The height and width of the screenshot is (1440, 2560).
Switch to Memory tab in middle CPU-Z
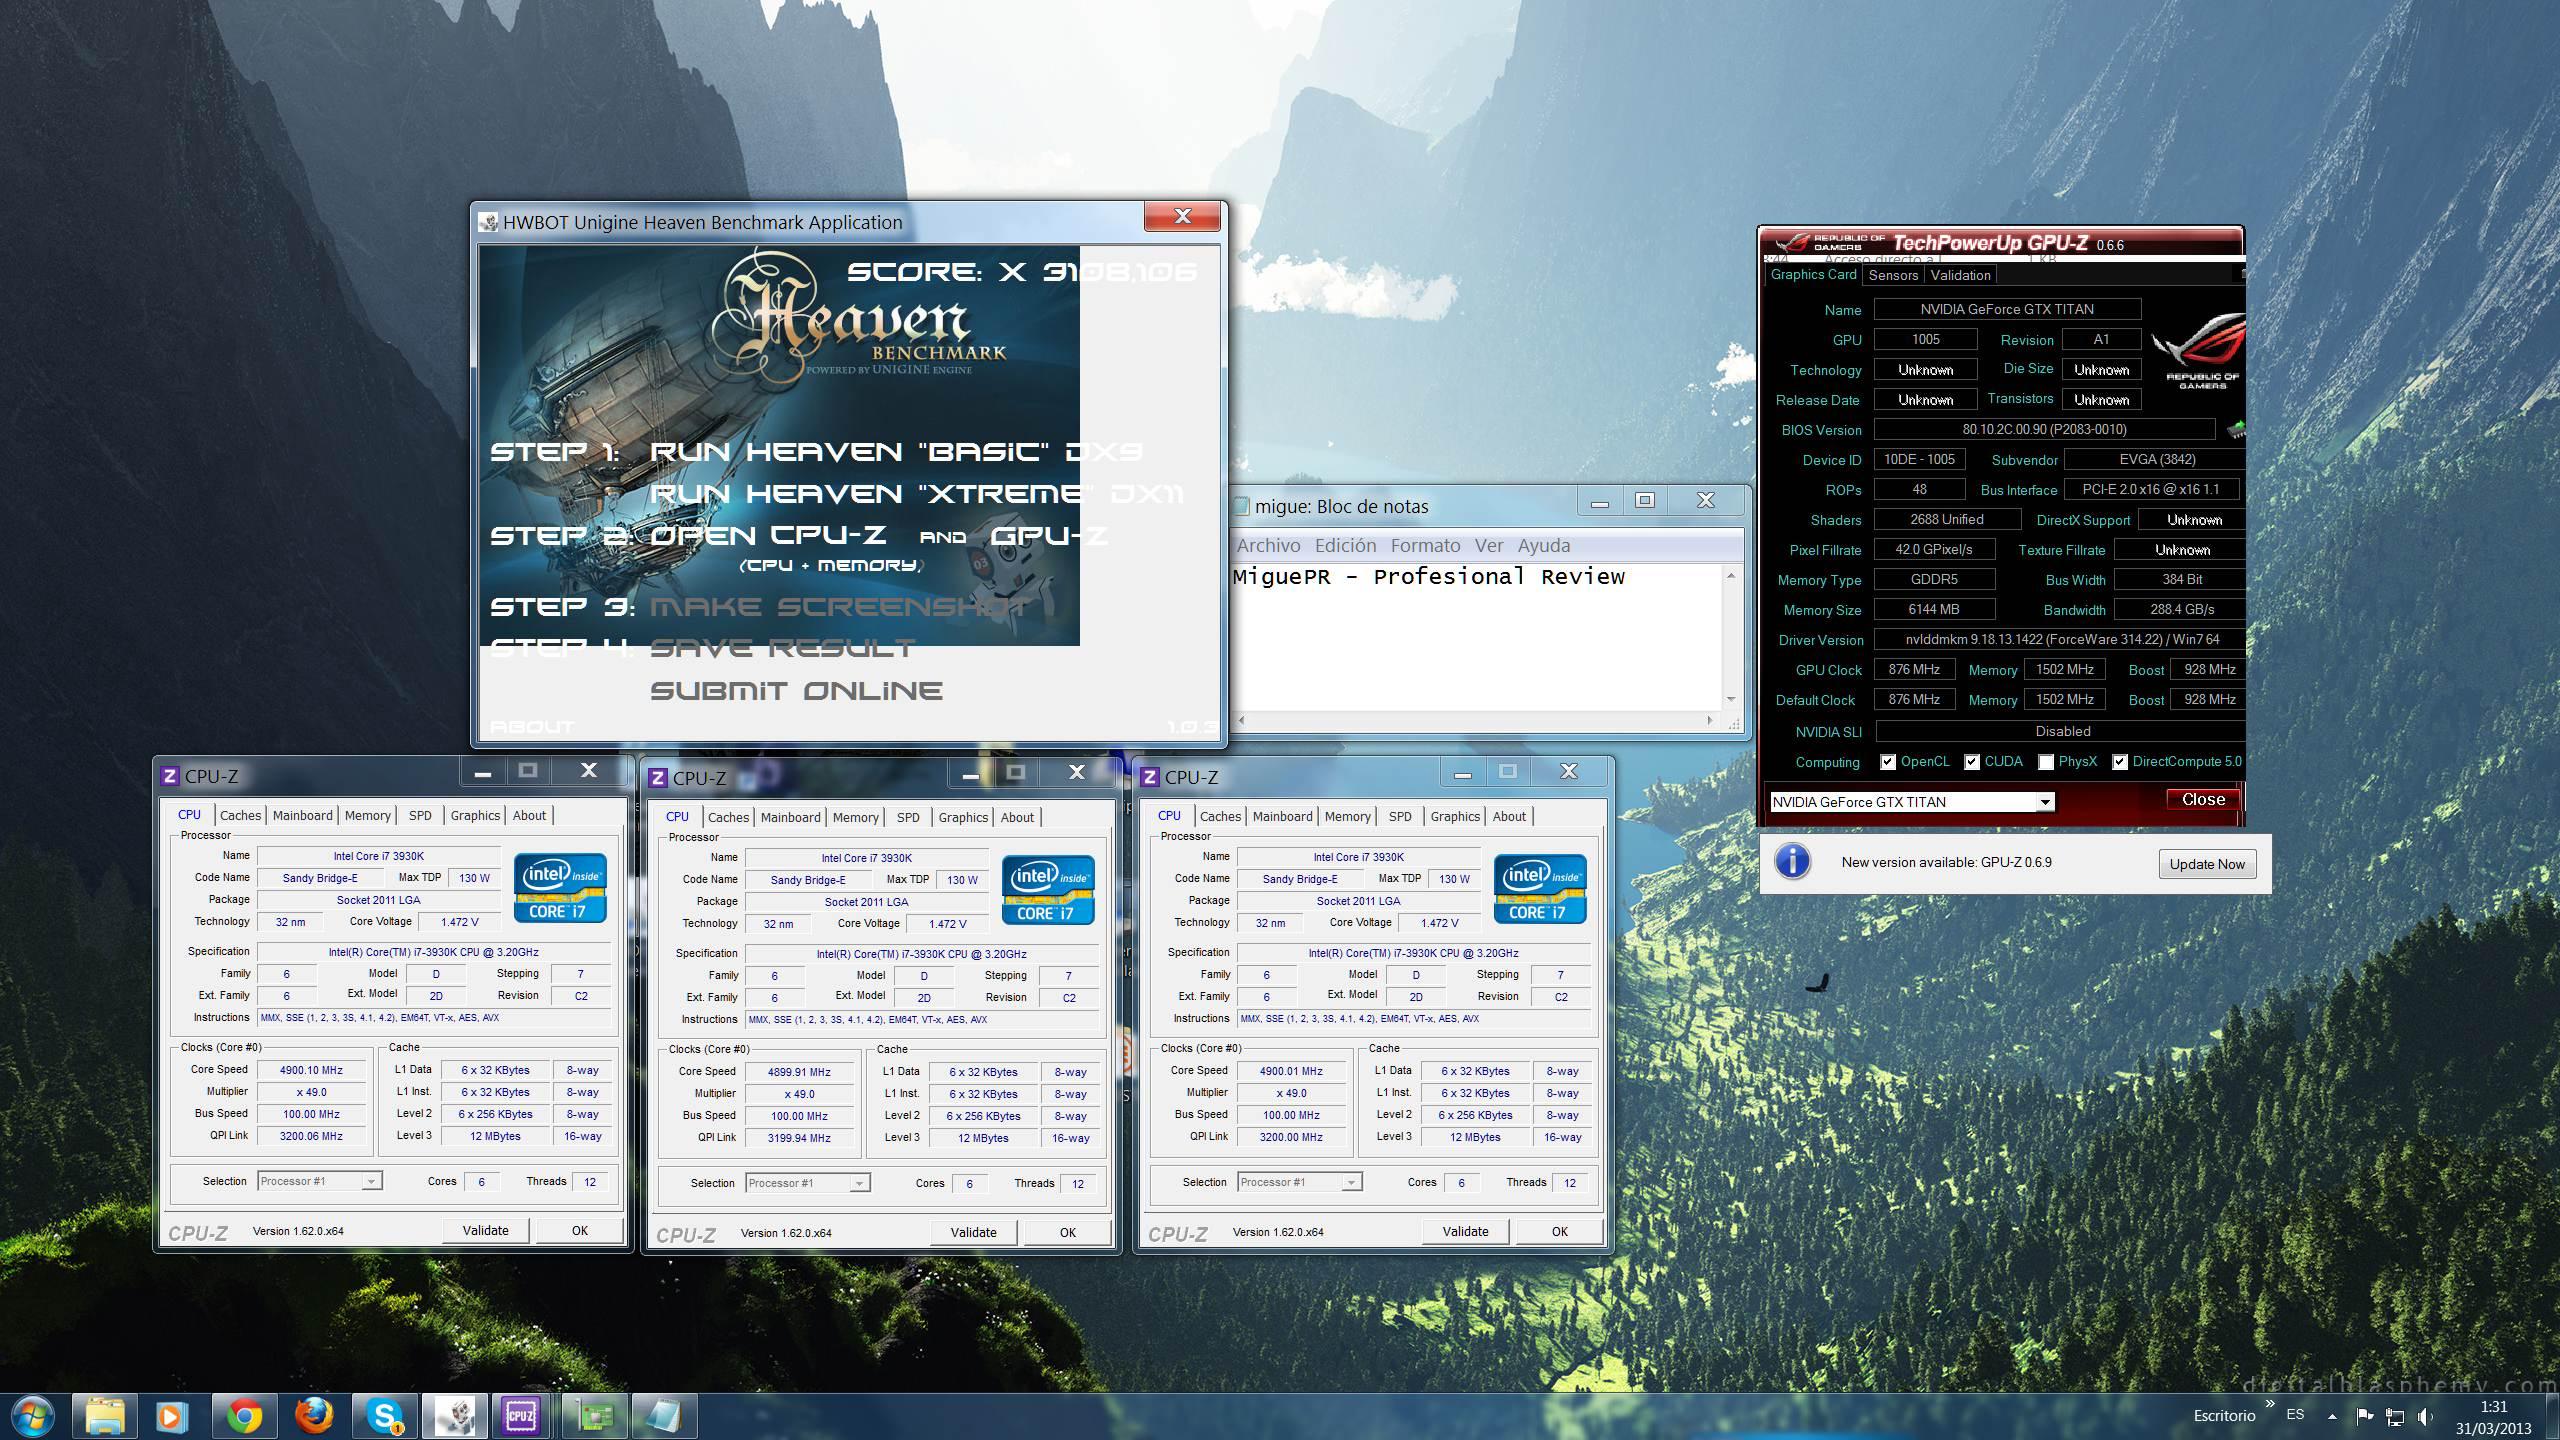coord(855,817)
